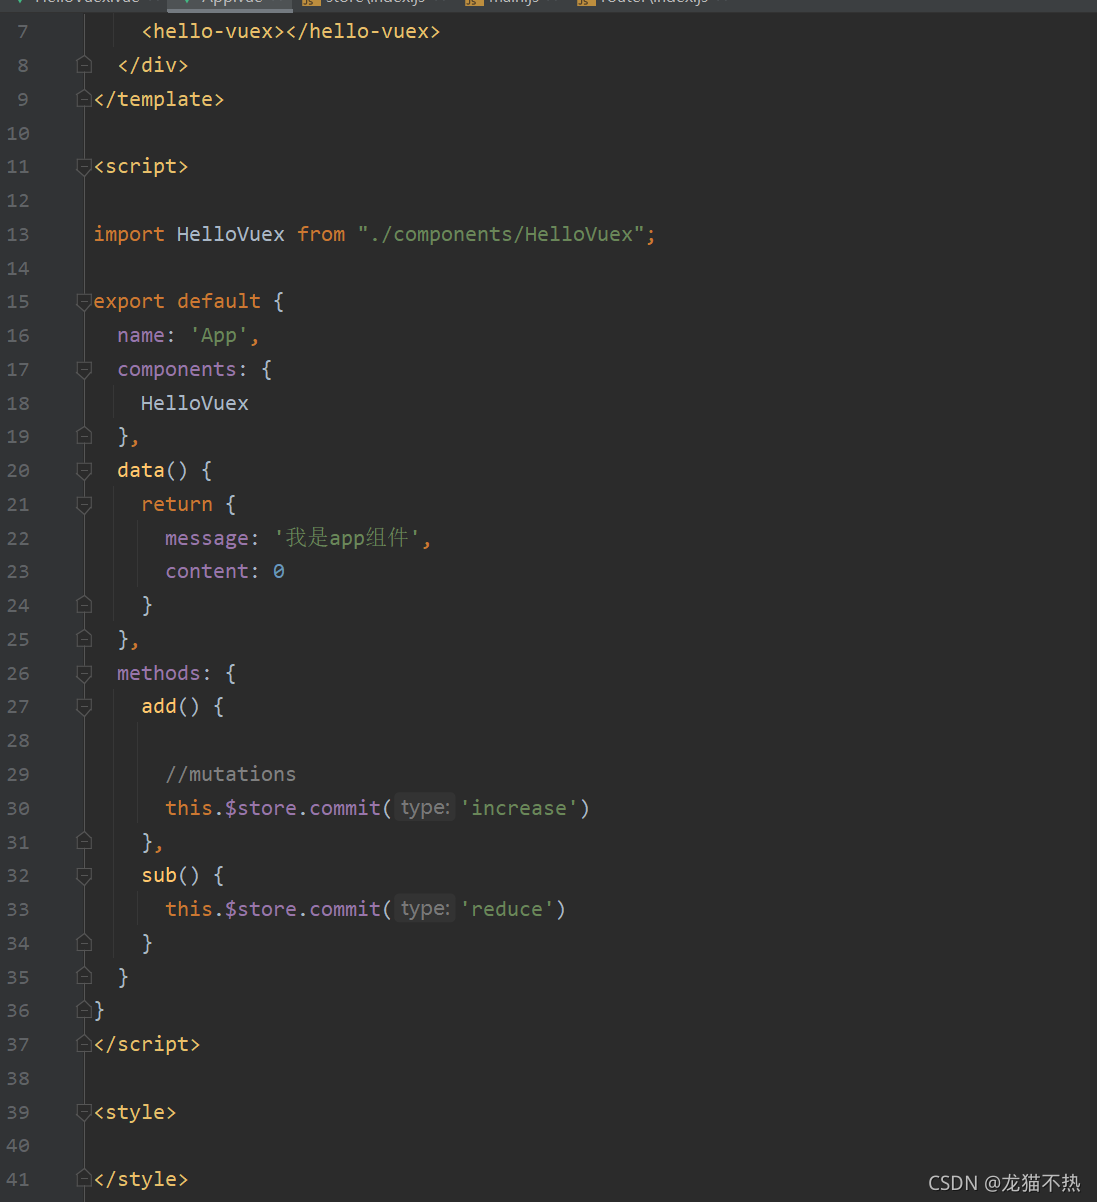The image size is (1097, 1202).
Task: Click 'commit' on the reduce commit line
Action: (x=345, y=910)
